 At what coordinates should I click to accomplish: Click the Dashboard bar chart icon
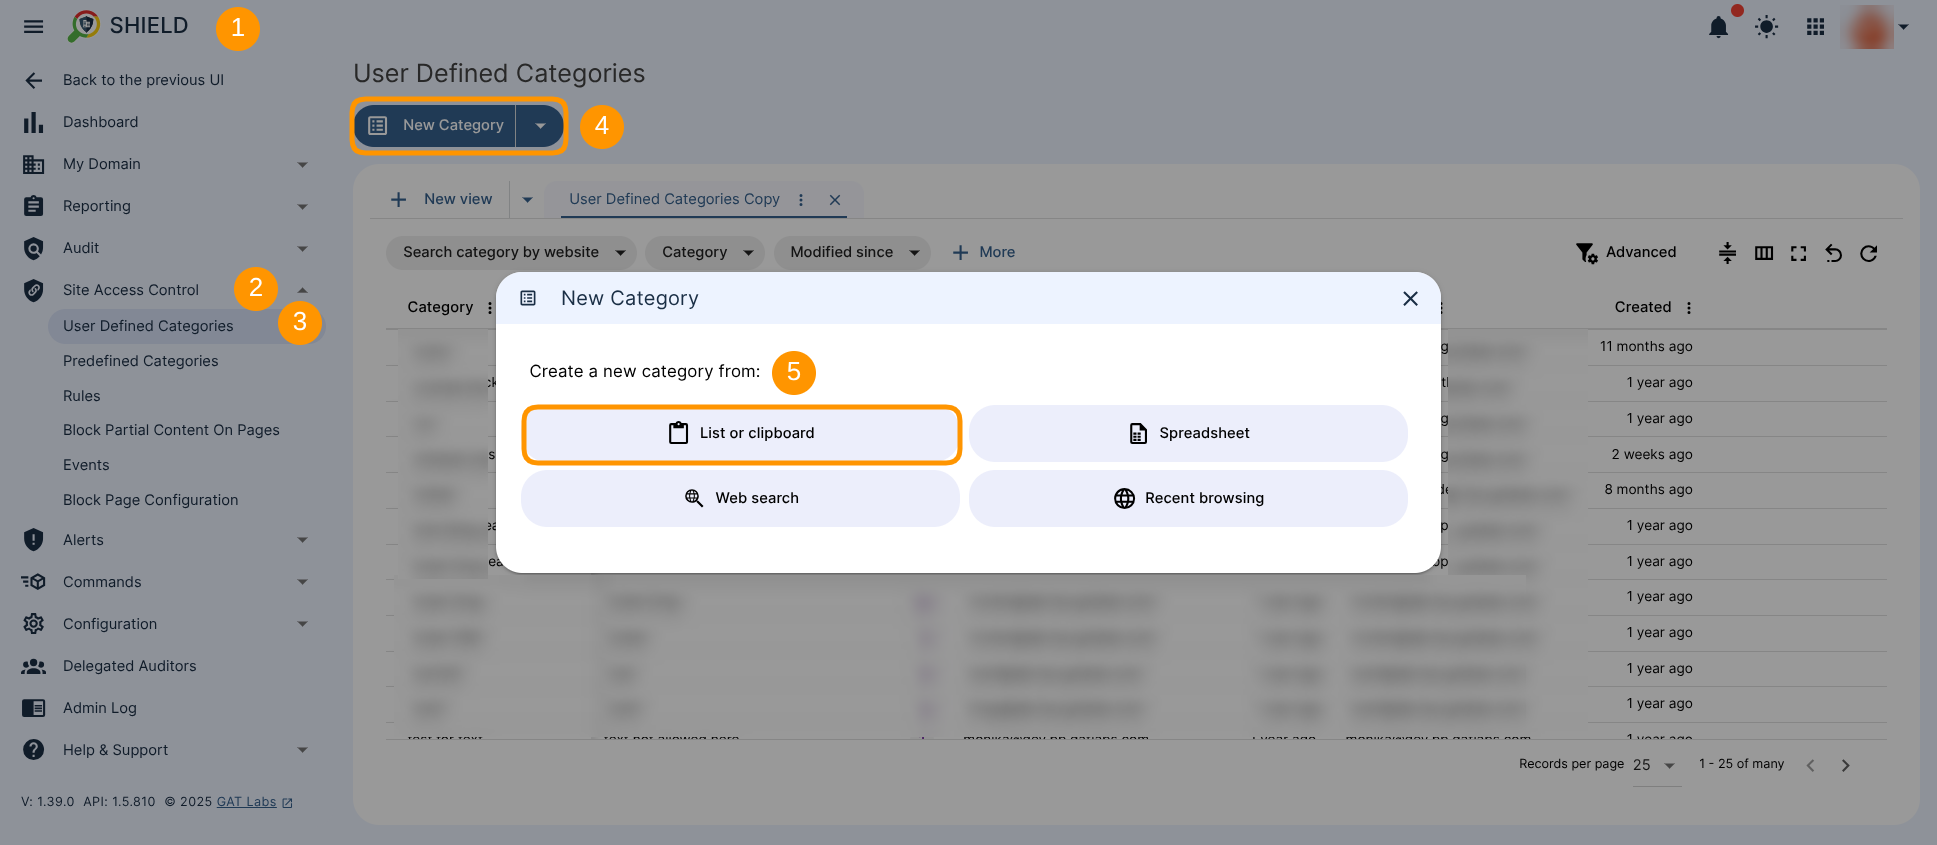click(x=34, y=122)
